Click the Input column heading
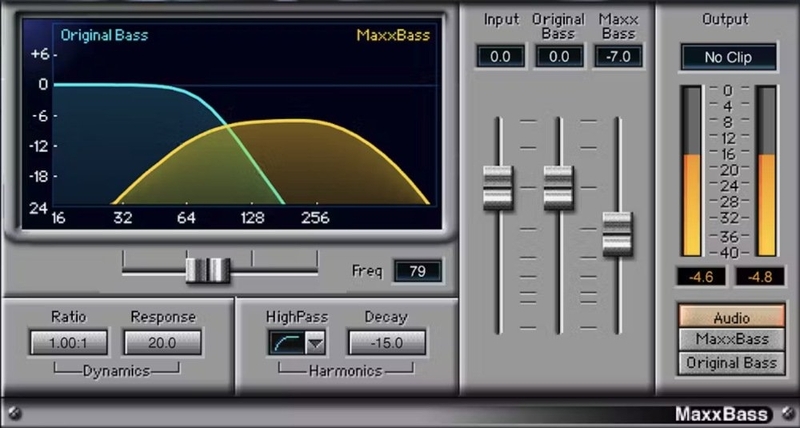 502,20
